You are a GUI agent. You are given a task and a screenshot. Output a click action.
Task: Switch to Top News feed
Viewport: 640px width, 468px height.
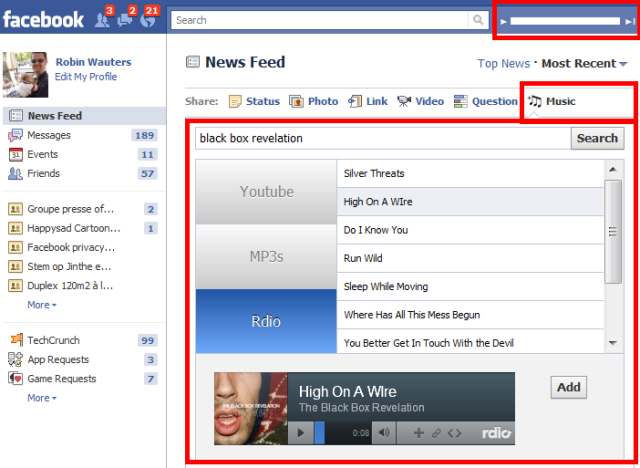coord(504,64)
